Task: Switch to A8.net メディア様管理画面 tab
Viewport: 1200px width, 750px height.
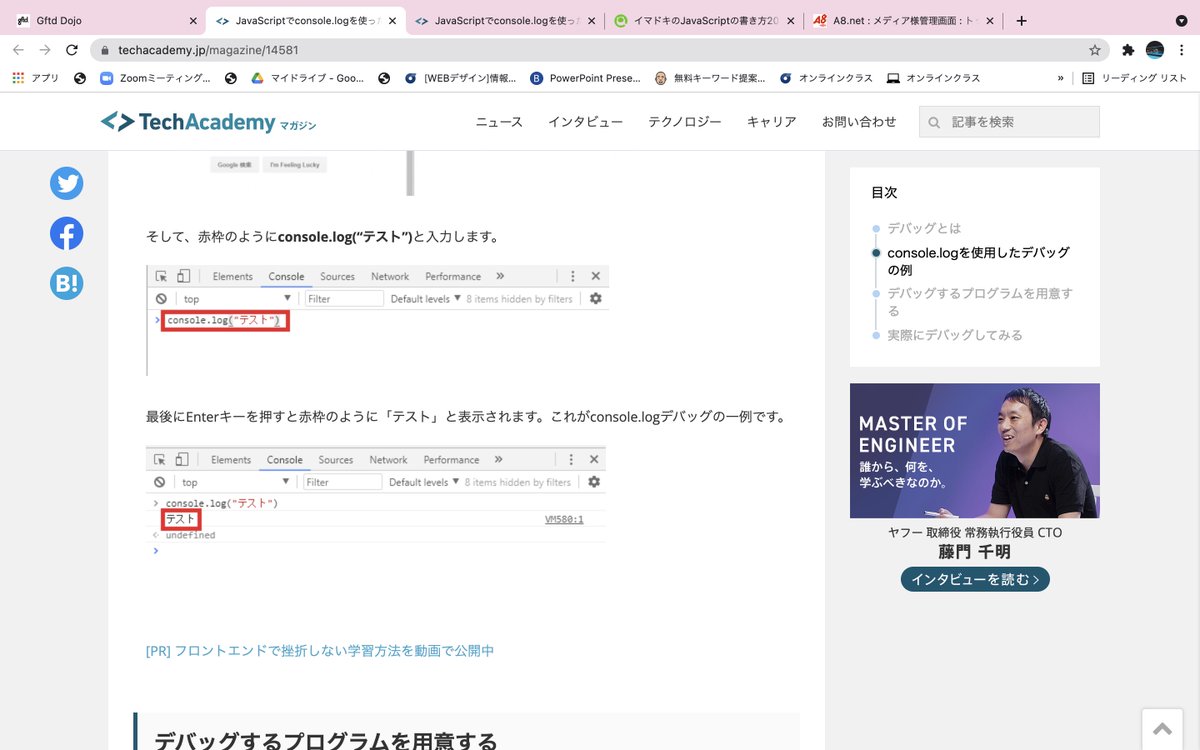Action: tap(905, 20)
